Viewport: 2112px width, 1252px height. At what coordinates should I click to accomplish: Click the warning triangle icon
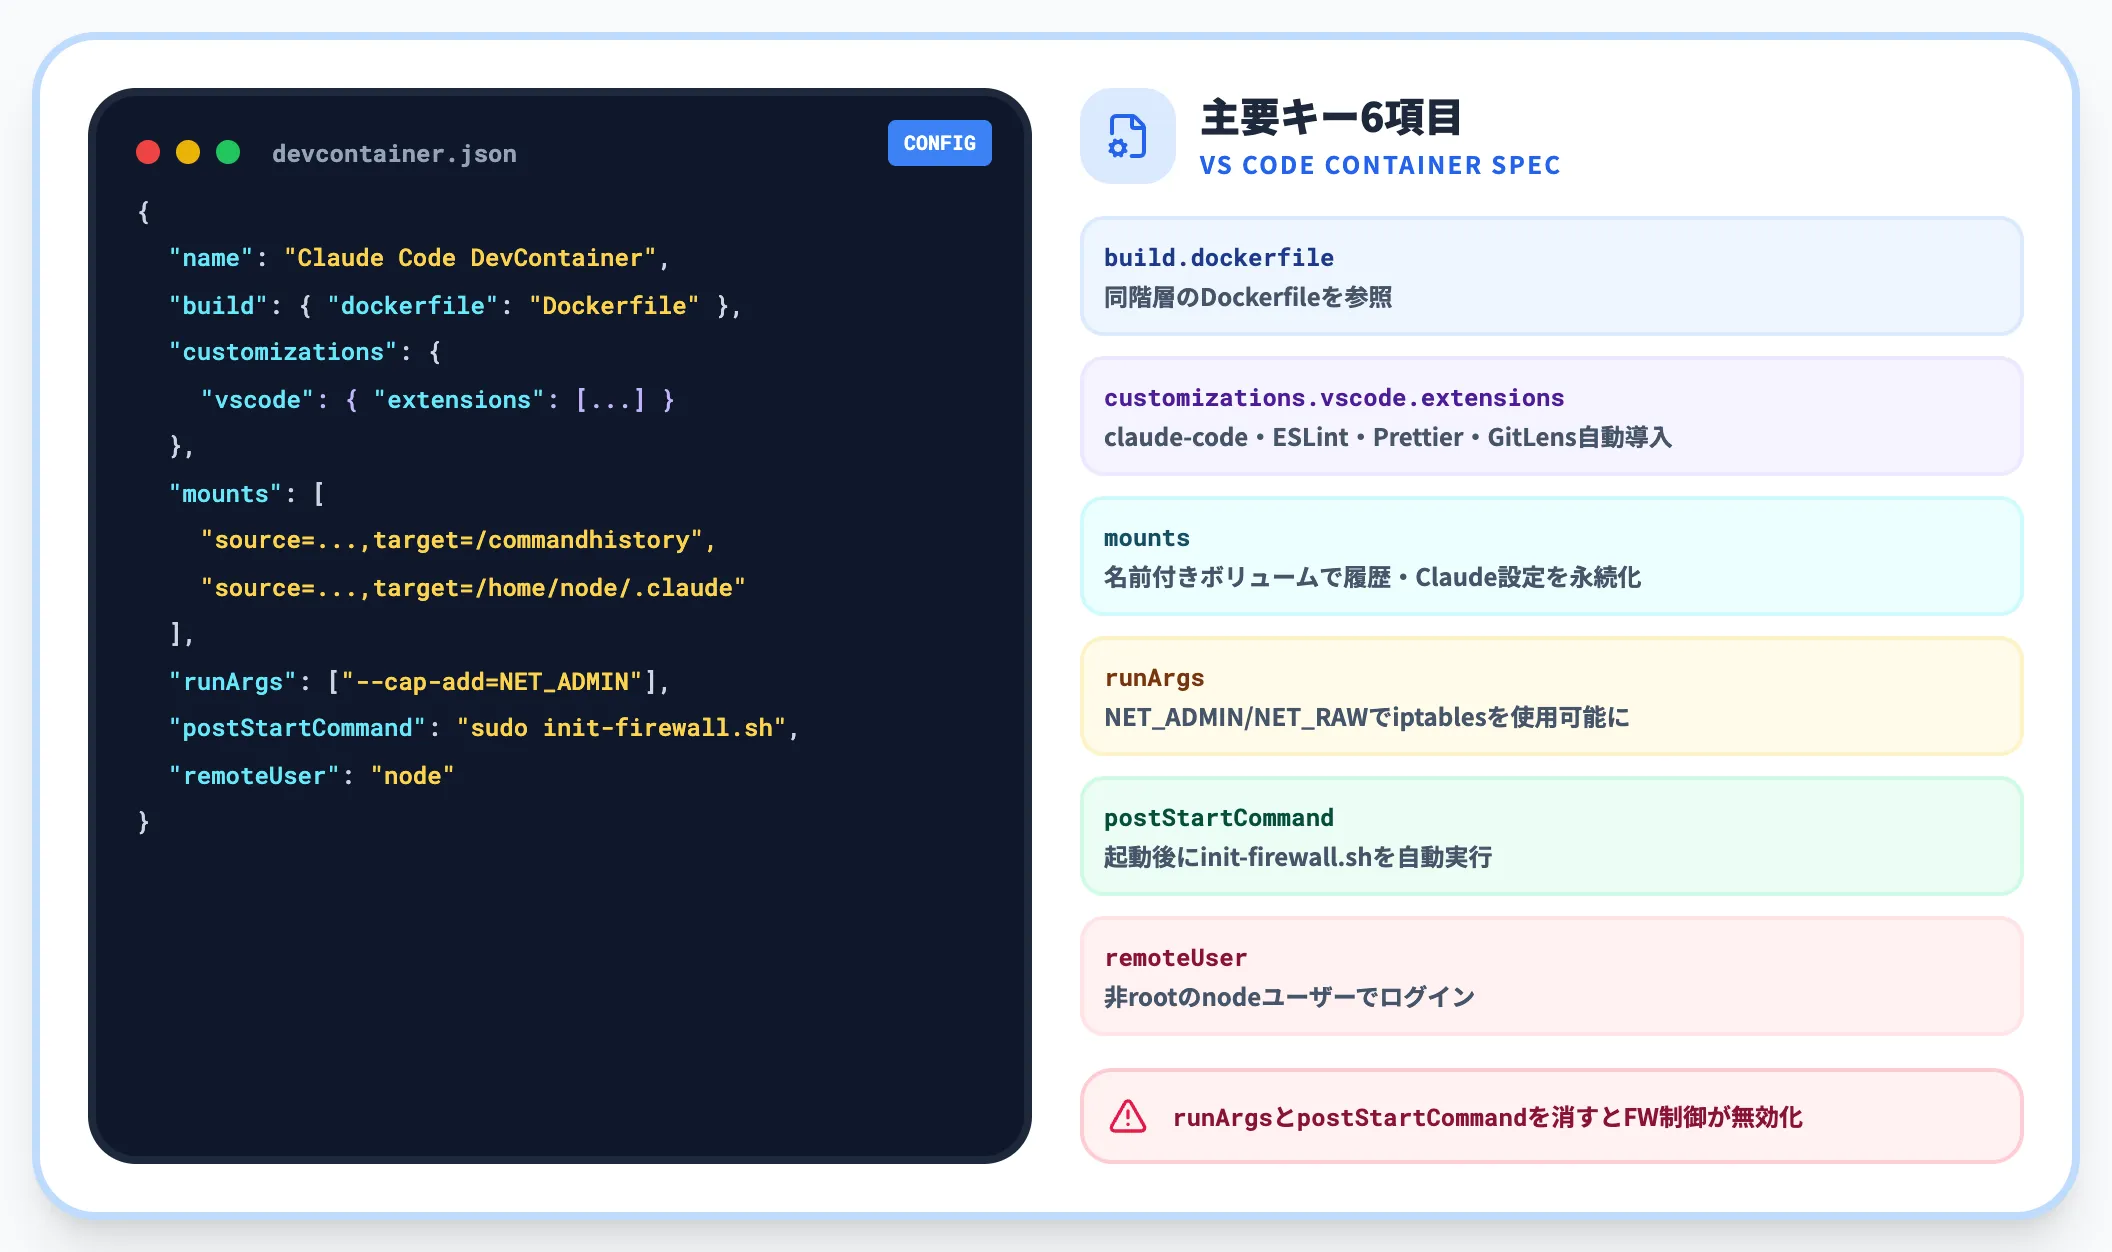pyautogui.click(x=1128, y=1116)
